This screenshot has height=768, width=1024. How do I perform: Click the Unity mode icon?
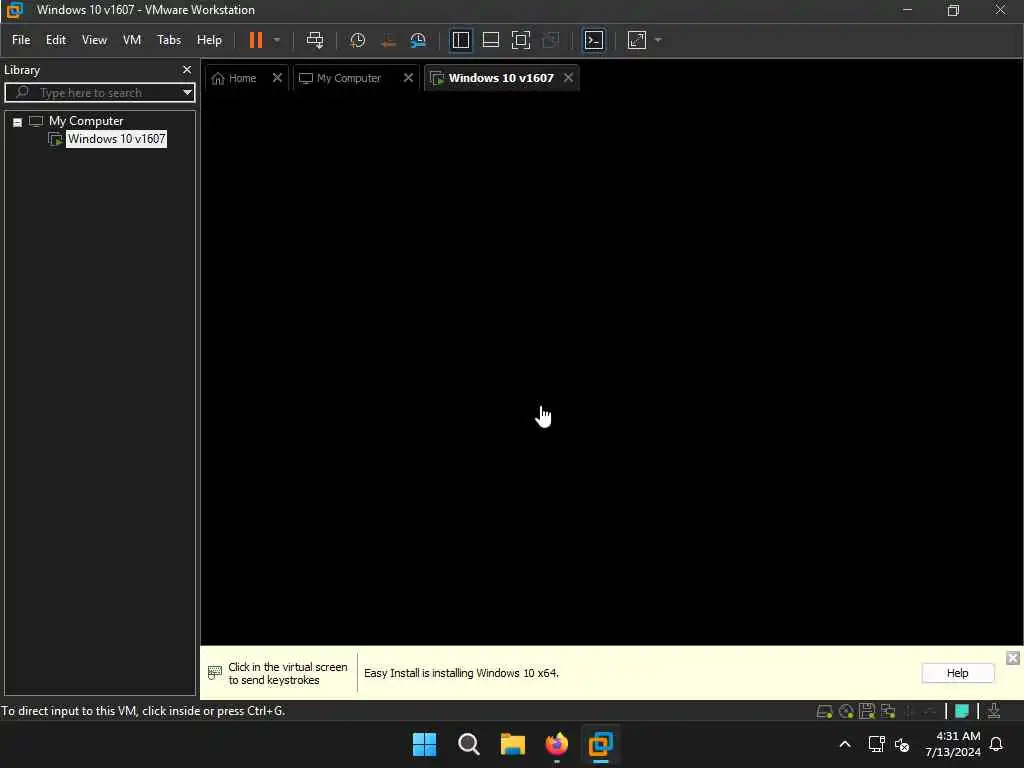click(x=551, y=40)
